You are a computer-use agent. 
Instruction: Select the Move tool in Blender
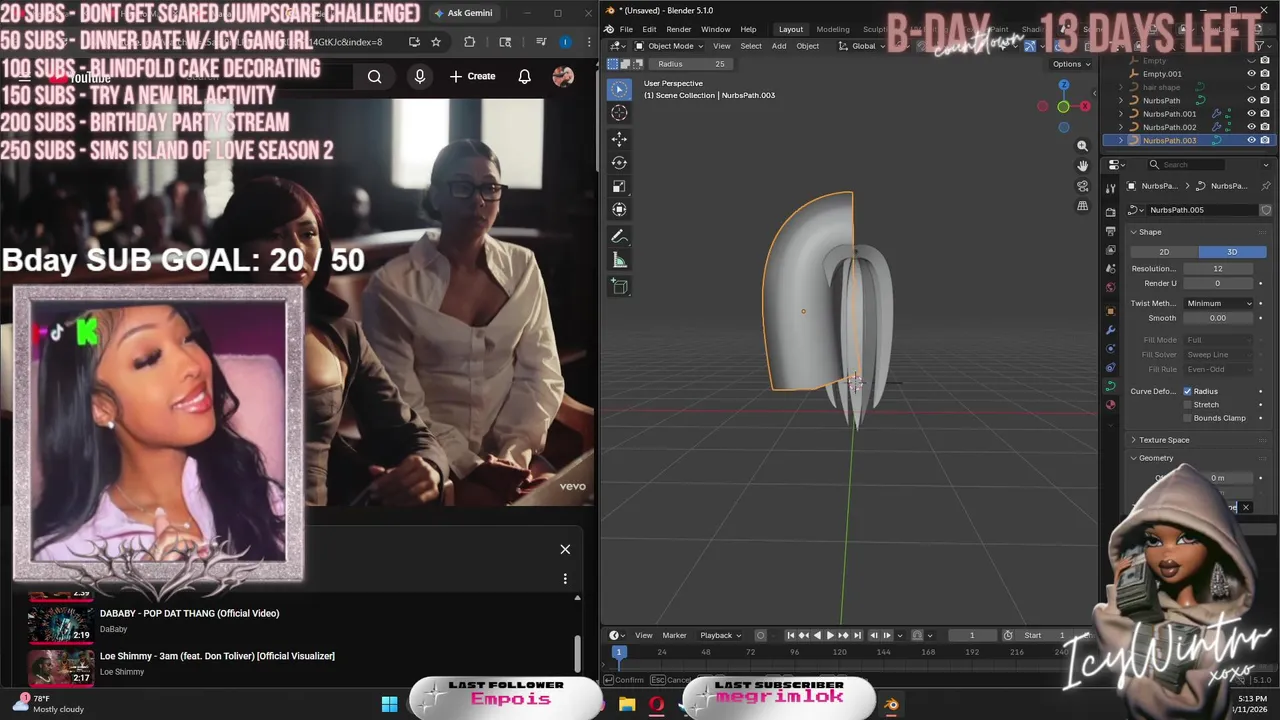coord(619,139)
